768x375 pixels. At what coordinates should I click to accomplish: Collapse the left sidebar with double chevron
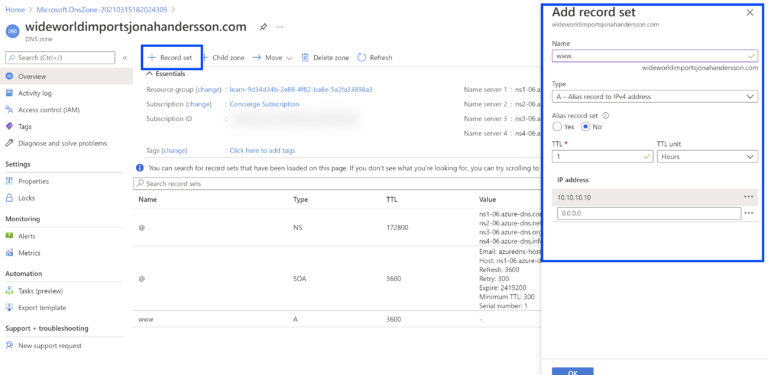[125, 58]
